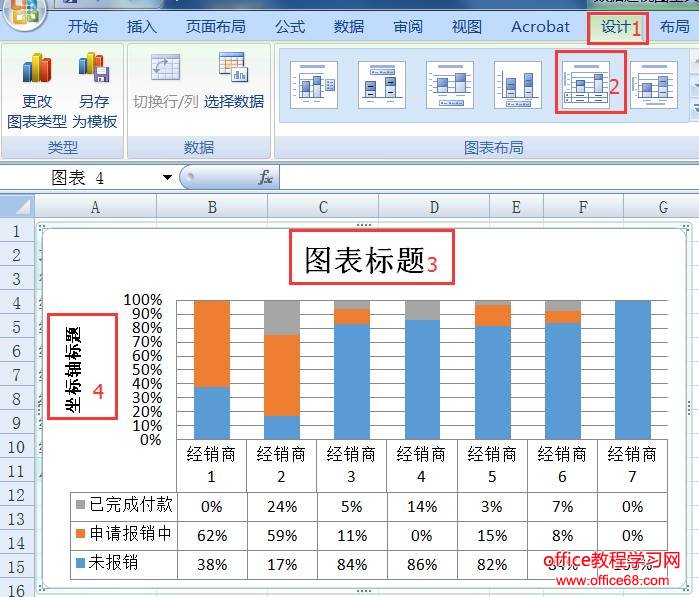The width and height of the screenshot is (699, 597).
Task: Click blue legend swatch for 未报销
Action: tap(80, 563)
